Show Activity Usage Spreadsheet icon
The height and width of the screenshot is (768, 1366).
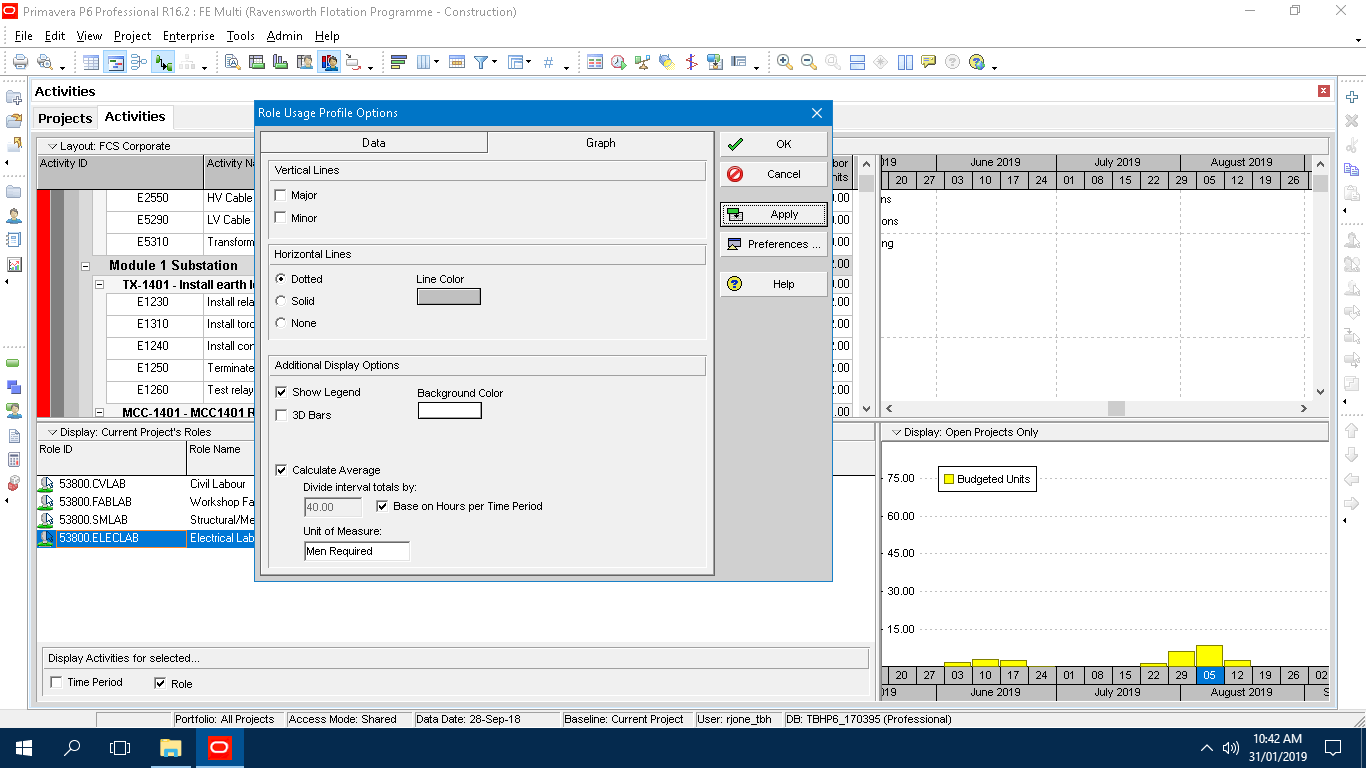point(257,62)
